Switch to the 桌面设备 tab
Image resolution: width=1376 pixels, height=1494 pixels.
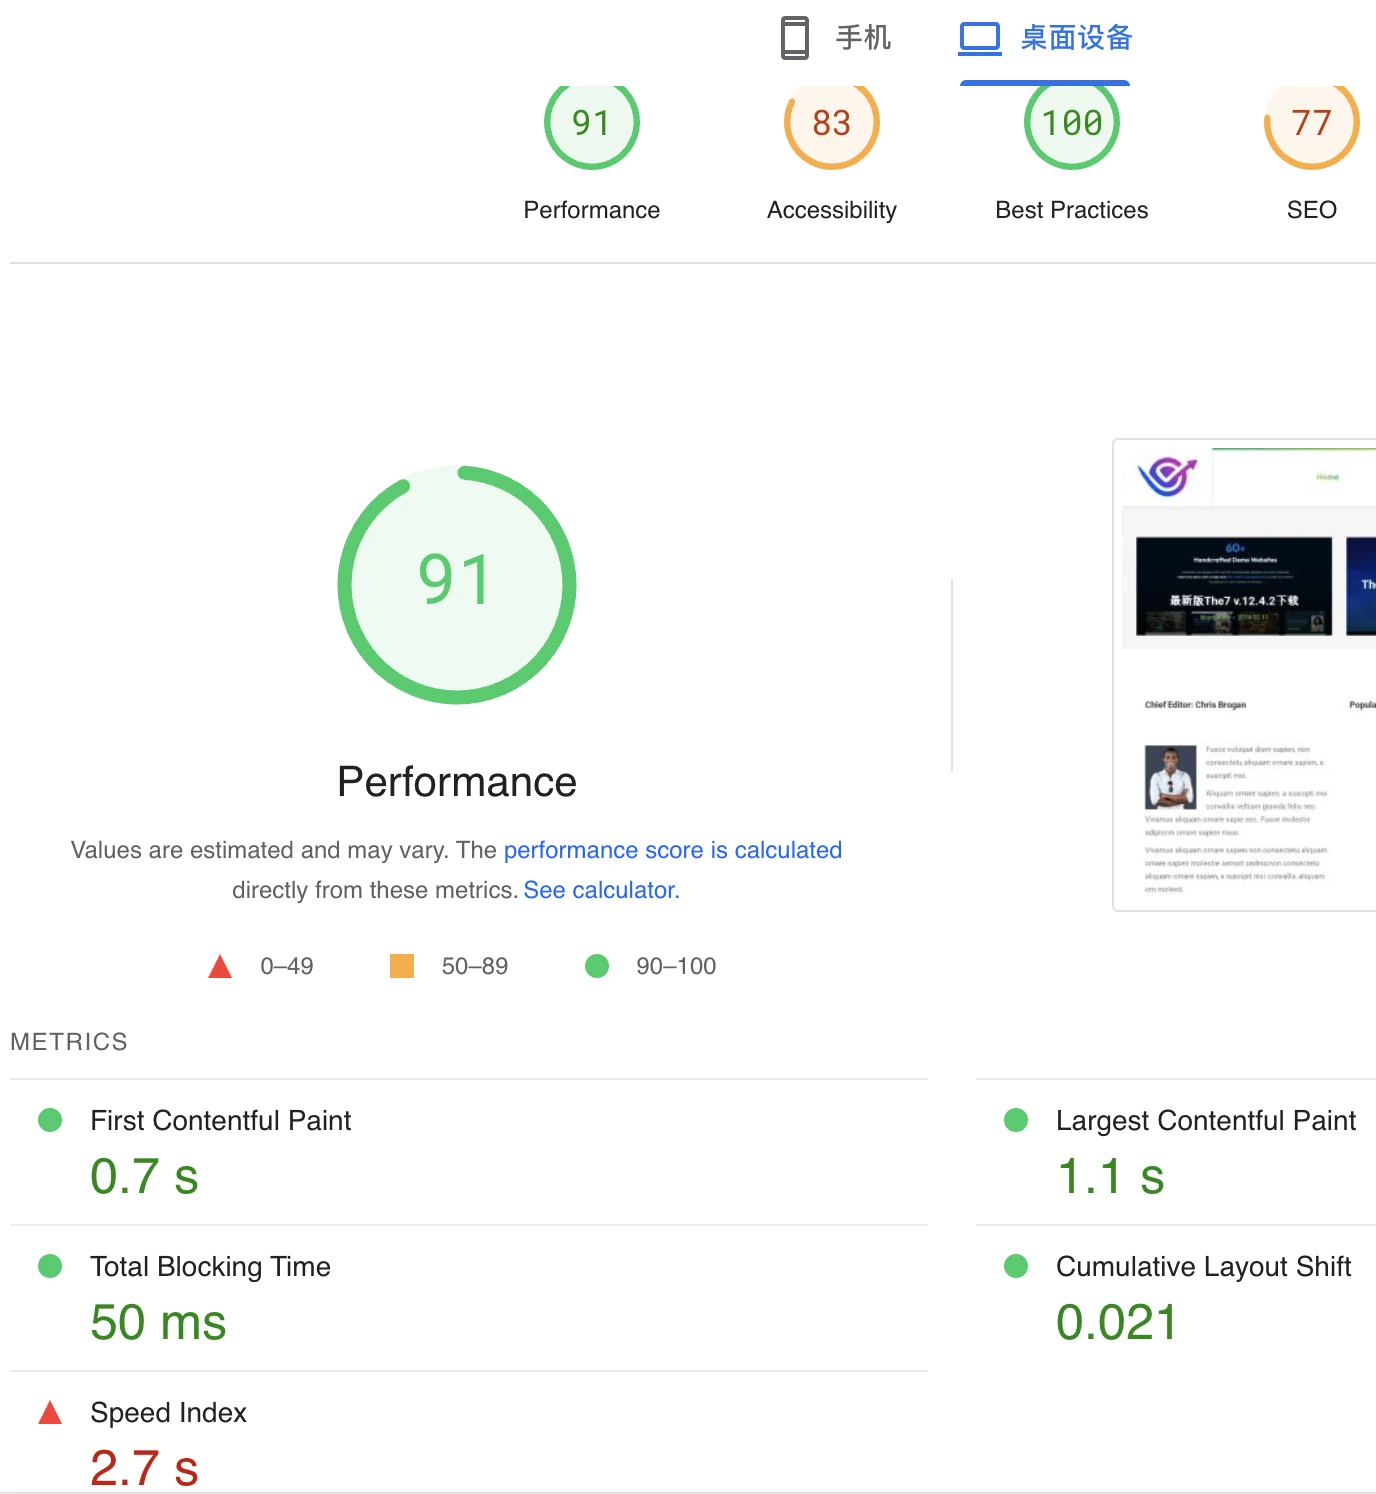click(1075, 38)
